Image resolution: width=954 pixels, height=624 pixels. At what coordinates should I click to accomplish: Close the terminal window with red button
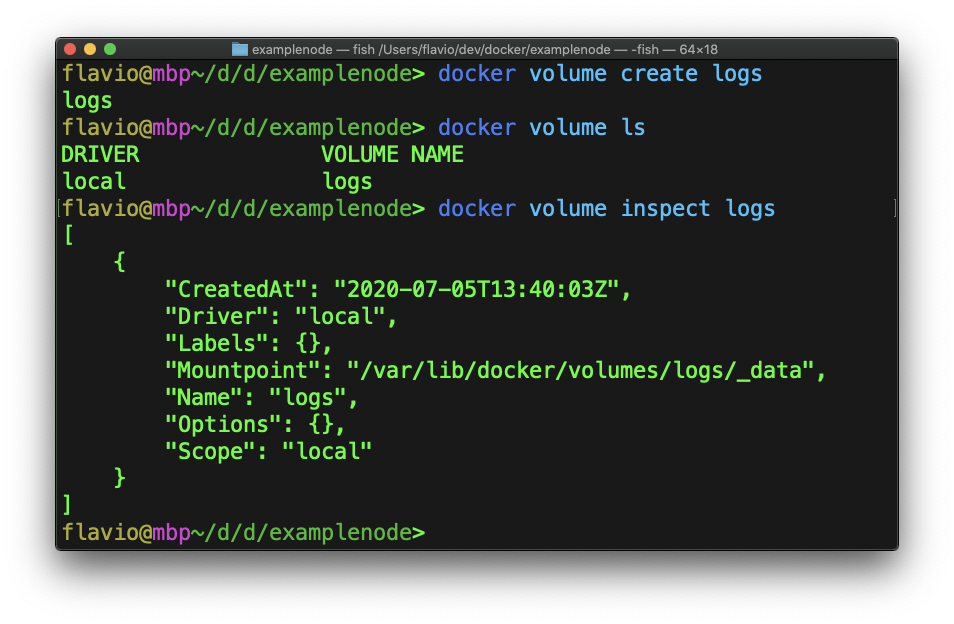point(70,49)
